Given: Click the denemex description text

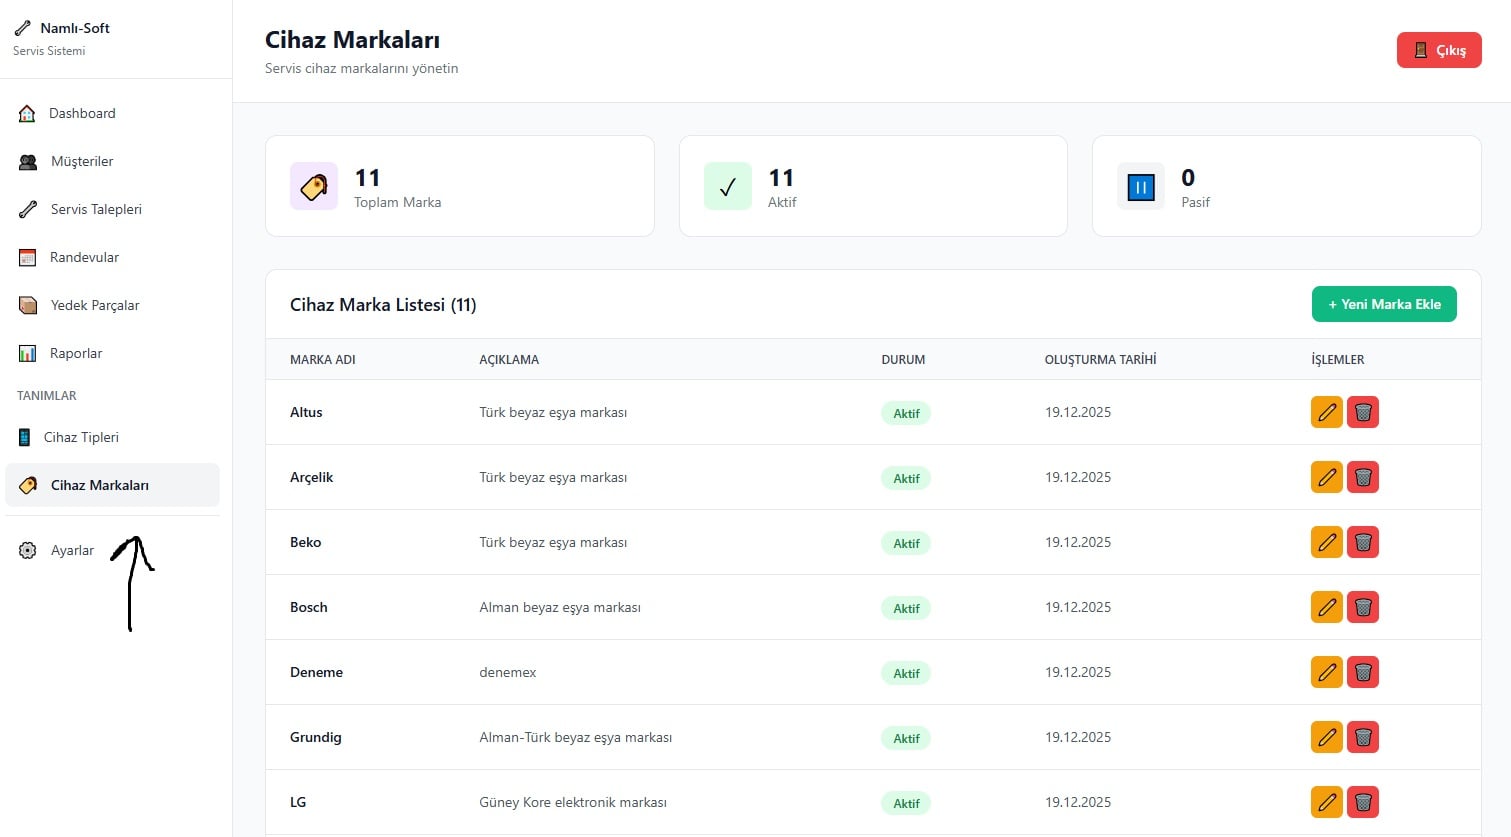Looking at the screenshot, I should click(x=508, y=672).
